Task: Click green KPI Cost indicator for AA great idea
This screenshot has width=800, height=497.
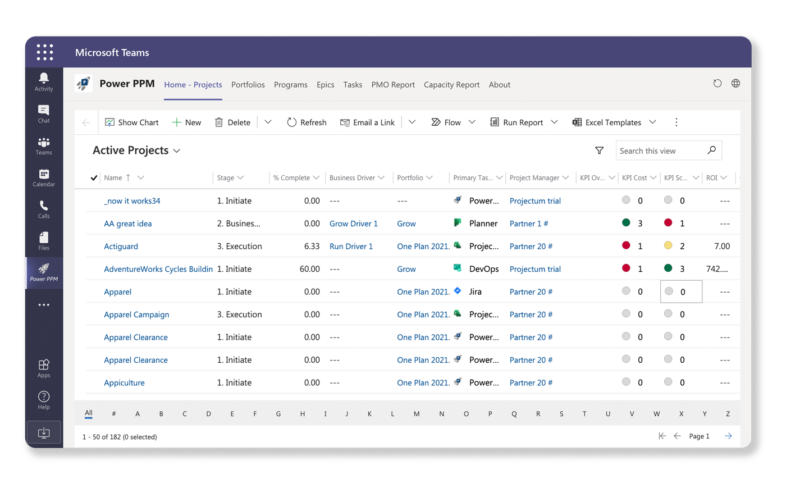Action: point(626,222)
